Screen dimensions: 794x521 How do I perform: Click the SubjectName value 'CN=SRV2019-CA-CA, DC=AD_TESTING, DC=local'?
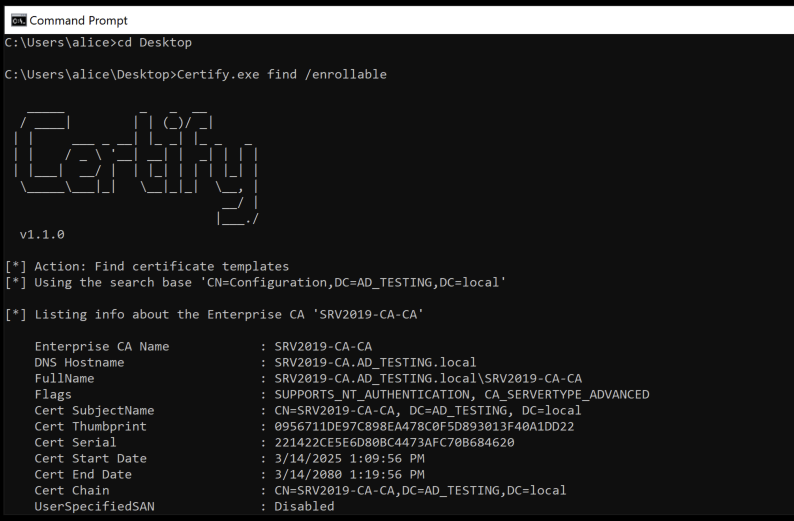click(x=428, y=411)
